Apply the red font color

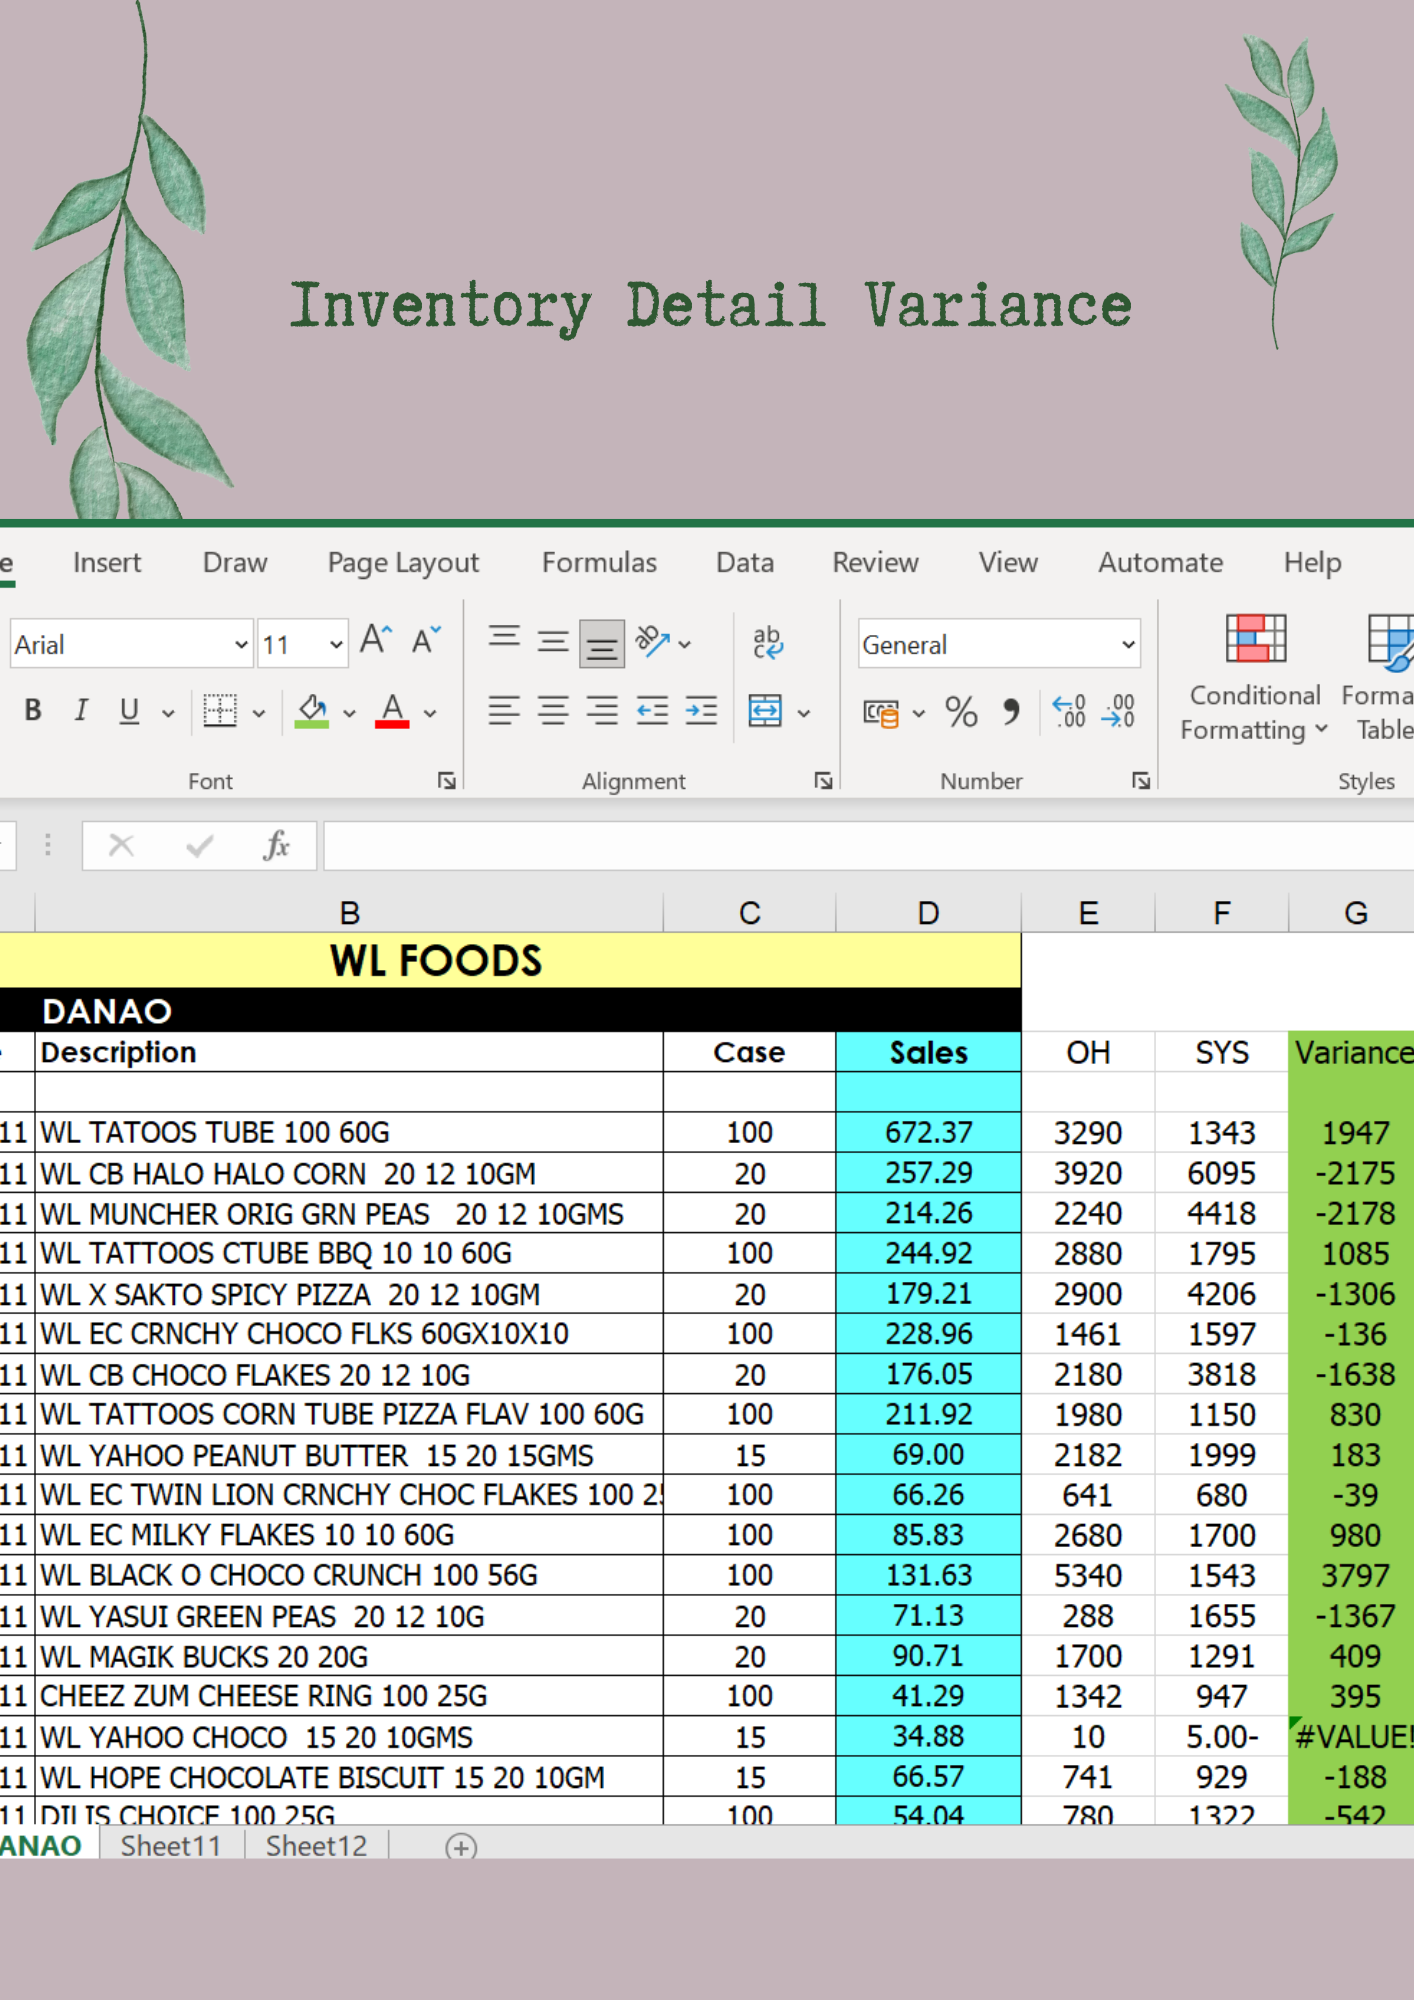pos(392,711)
